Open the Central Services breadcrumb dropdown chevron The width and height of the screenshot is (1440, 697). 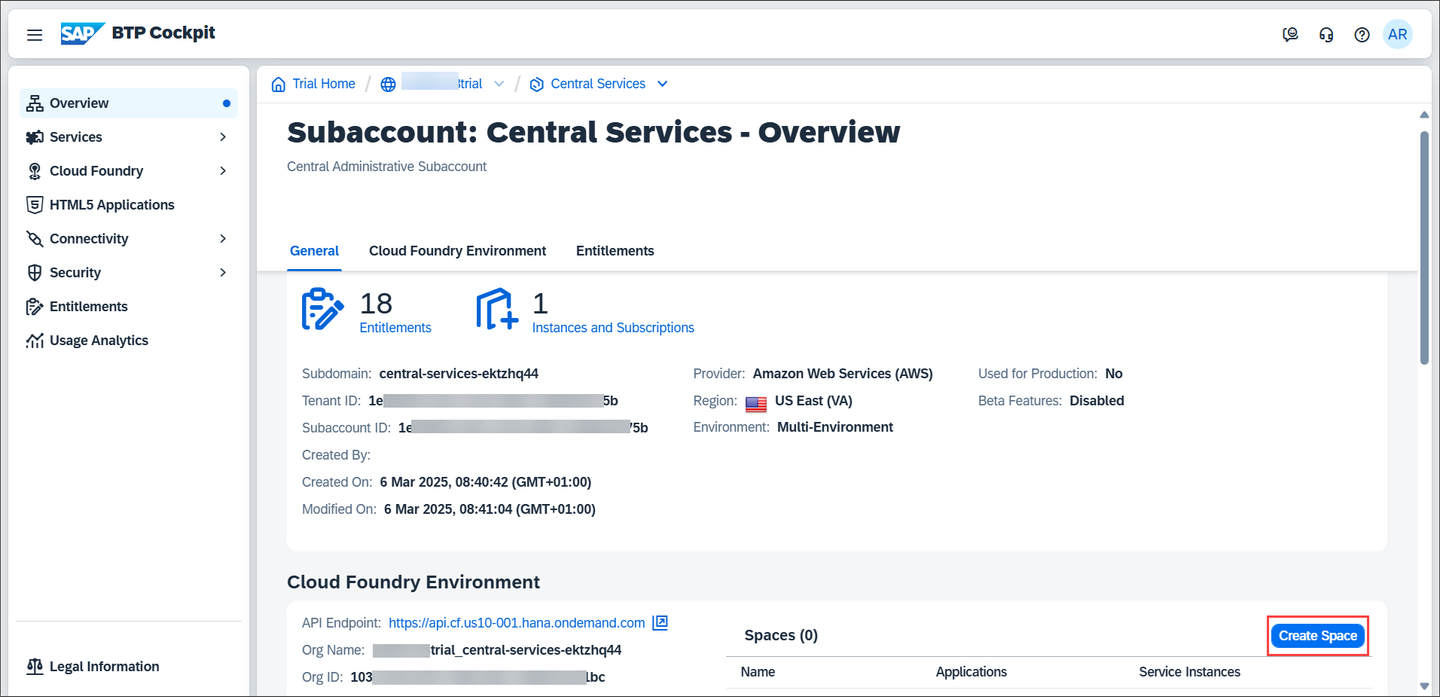[662, 84]
